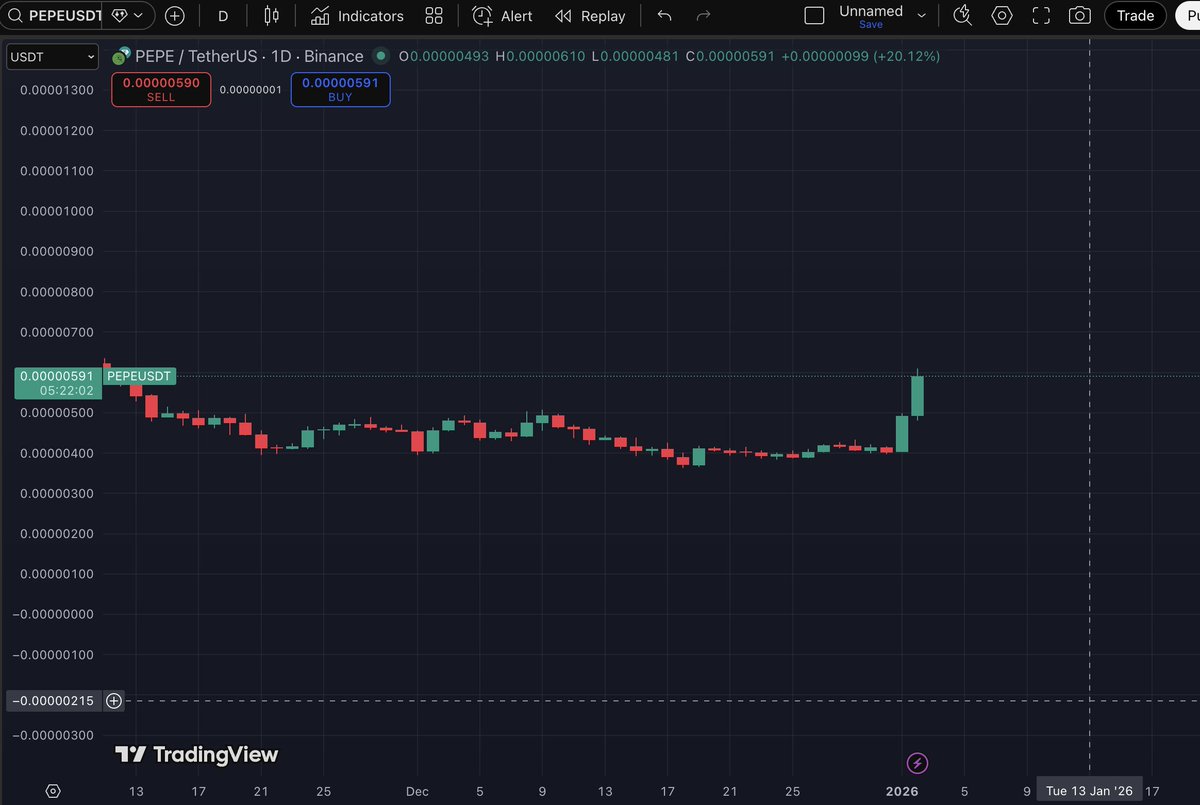Click the 0.00000700 price axis label
Image resolution: width=1200 pixels, height=805 pixels.
point(57,332)
